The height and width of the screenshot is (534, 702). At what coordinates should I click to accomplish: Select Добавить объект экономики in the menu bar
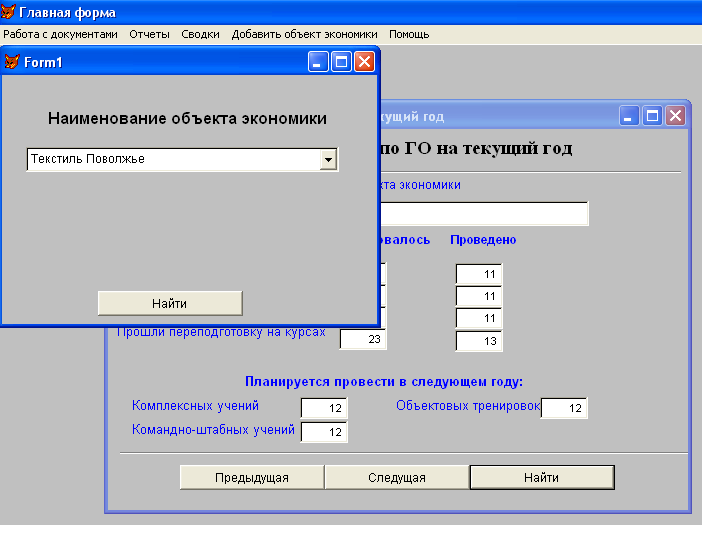[304, 34]
